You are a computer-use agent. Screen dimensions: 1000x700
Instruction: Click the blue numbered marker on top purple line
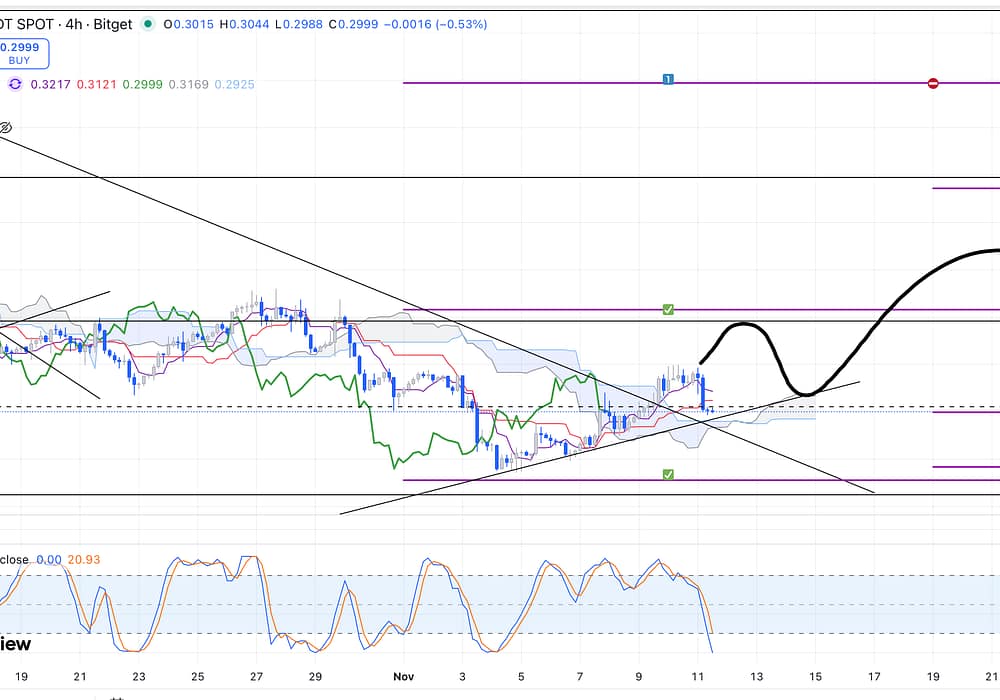pyautogui.click(x=668, y=79)
